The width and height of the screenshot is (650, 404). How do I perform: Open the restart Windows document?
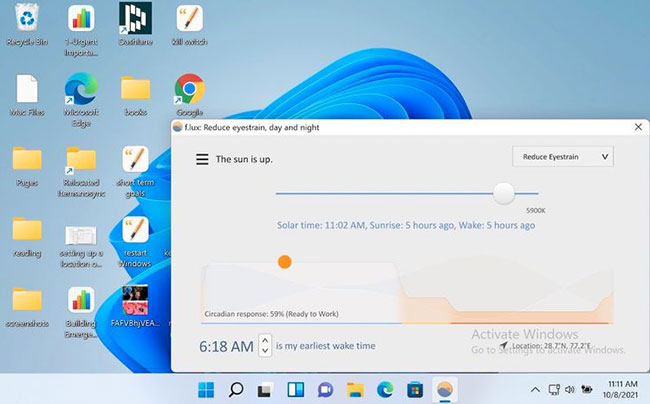(136, 242)
